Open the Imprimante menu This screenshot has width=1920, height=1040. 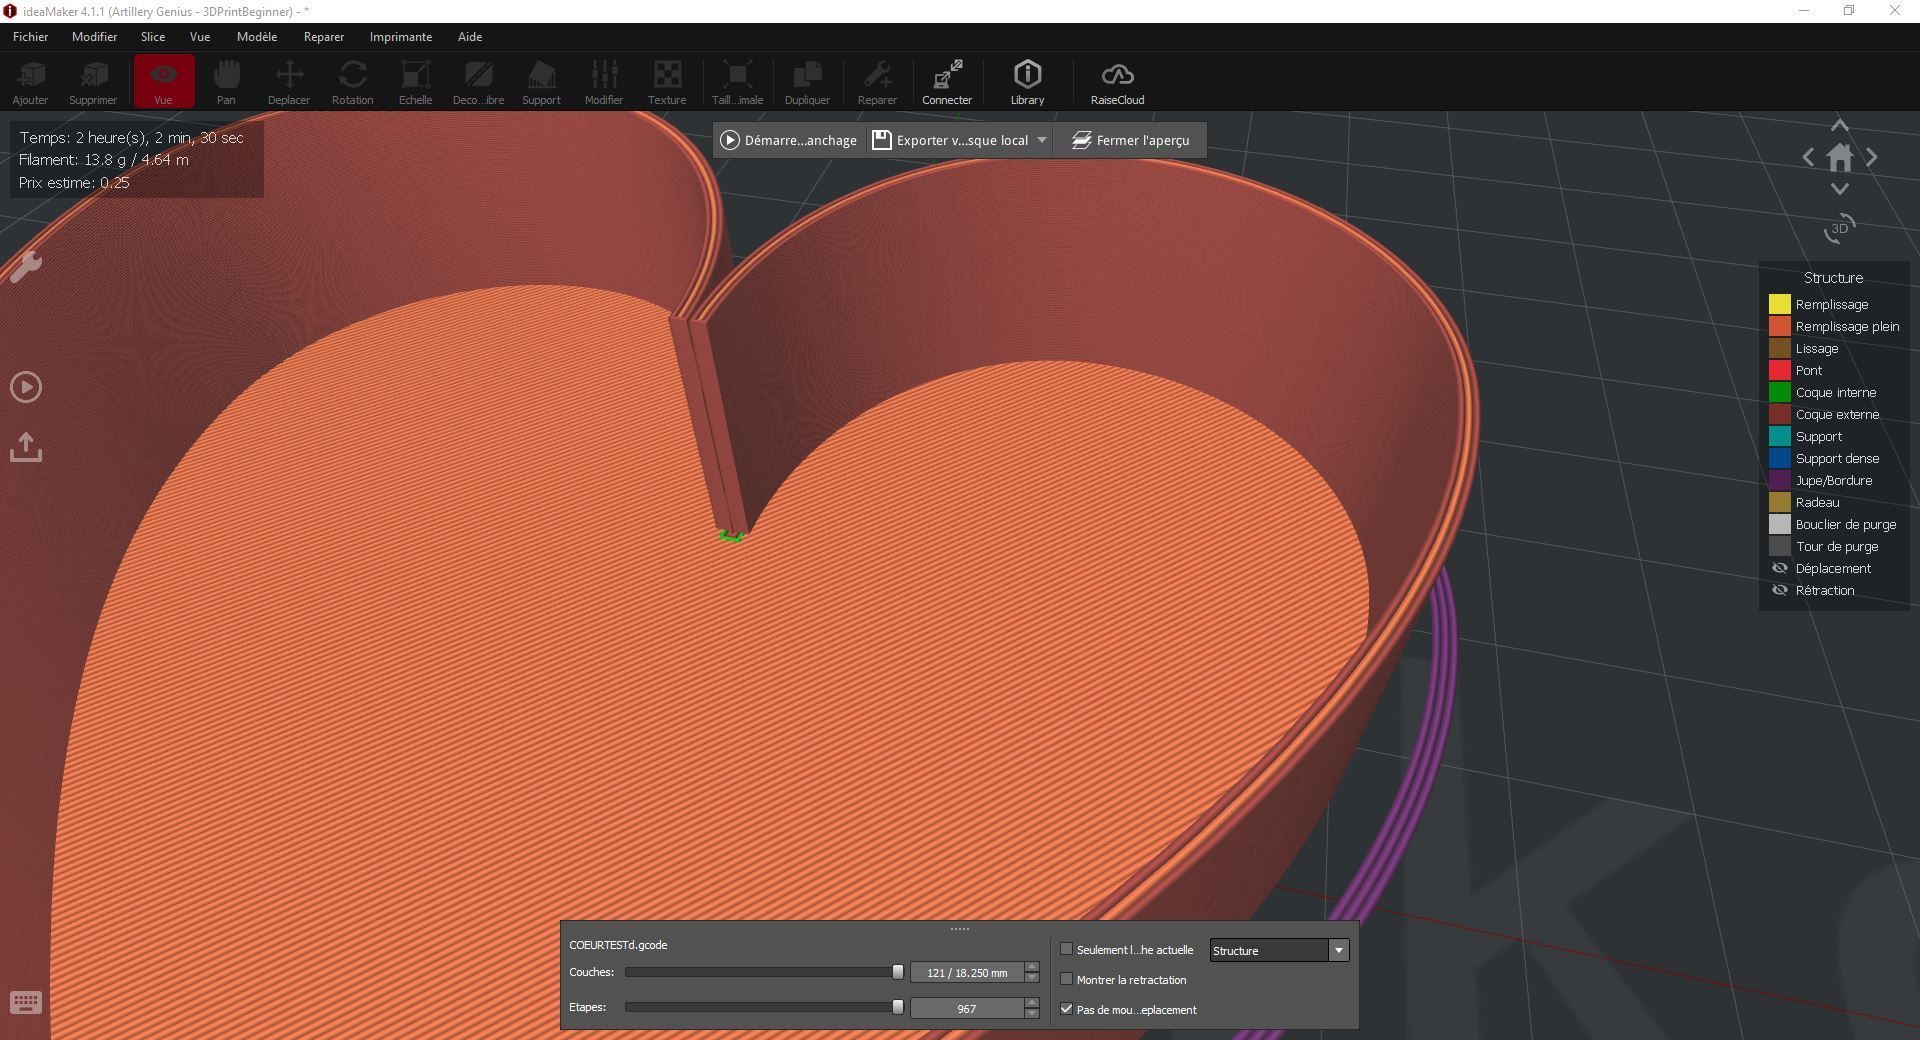pyautogui.click(x=400, y=37)
